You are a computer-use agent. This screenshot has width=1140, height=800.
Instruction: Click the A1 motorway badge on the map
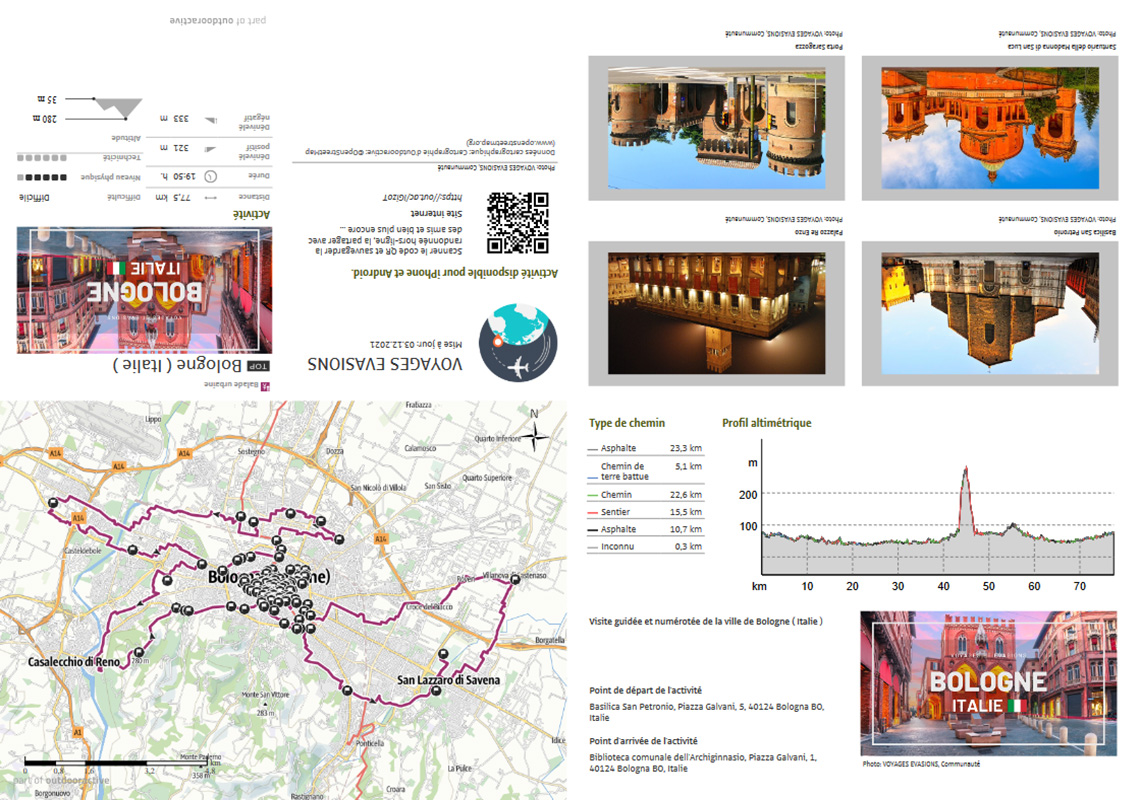(x=78, y=732)
